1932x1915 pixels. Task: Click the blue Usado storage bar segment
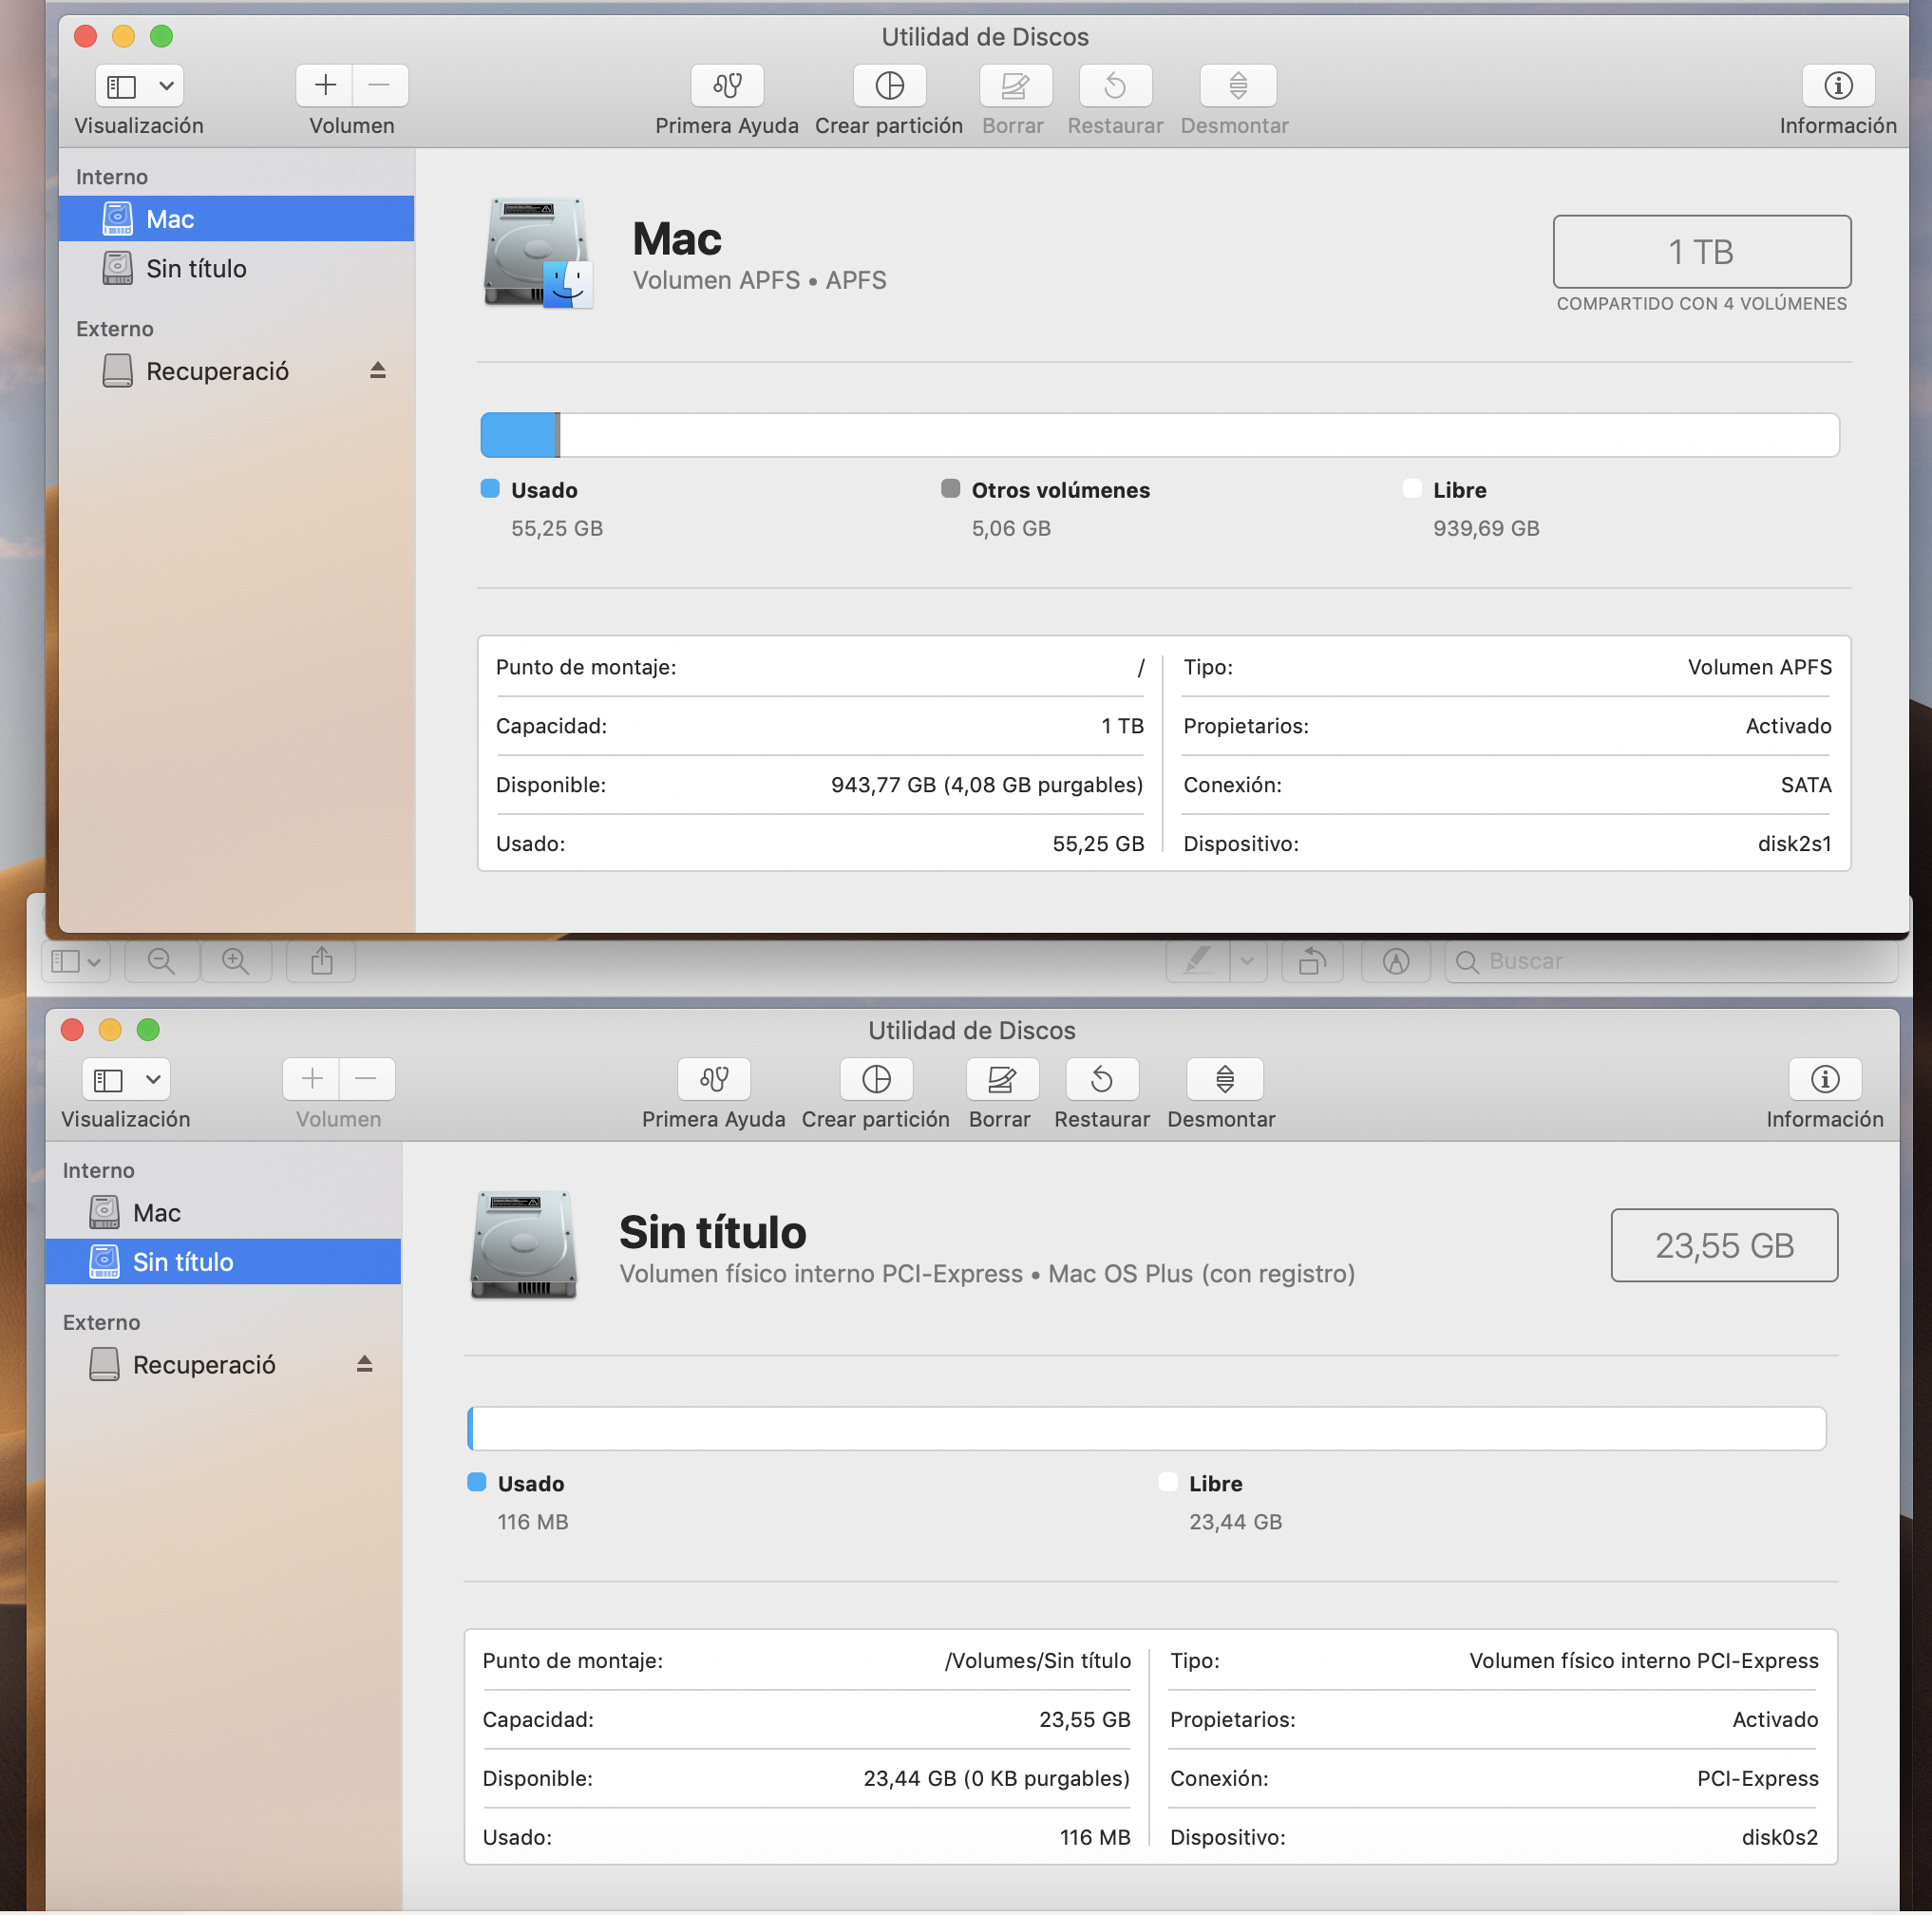pyautogui.click(x=518, y=435)
